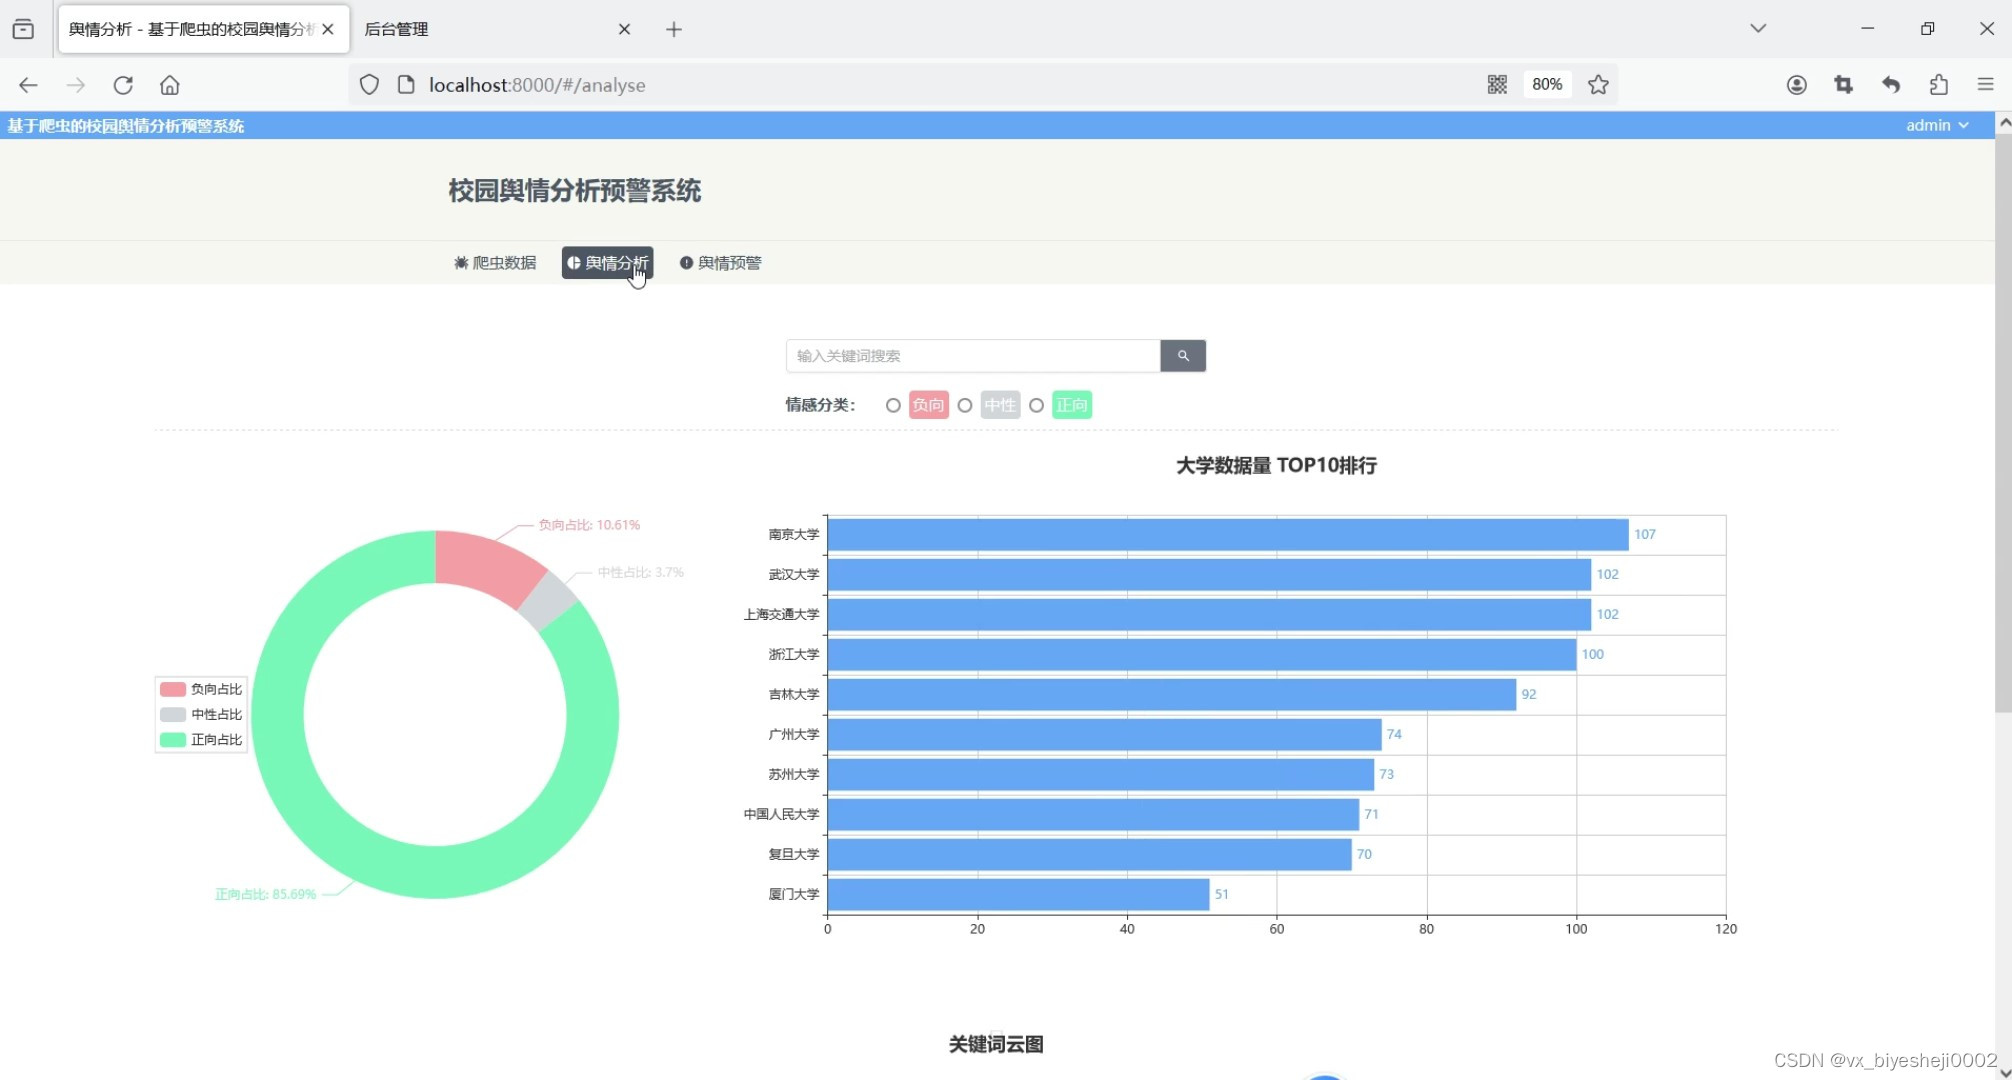
Task: Switch to the 后台管理 browser tab
Action: point(480,29)
